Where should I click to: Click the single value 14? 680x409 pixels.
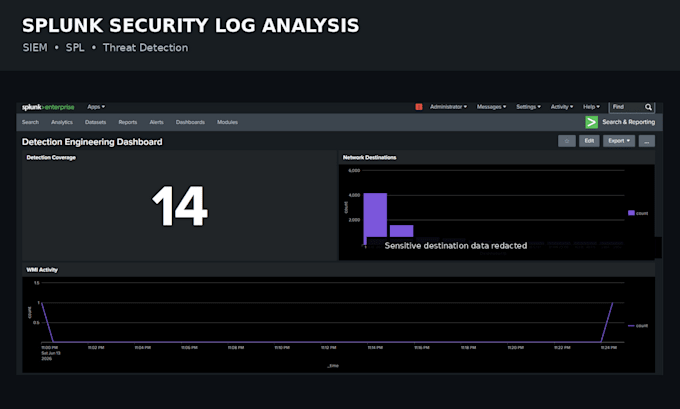(180, 206)
